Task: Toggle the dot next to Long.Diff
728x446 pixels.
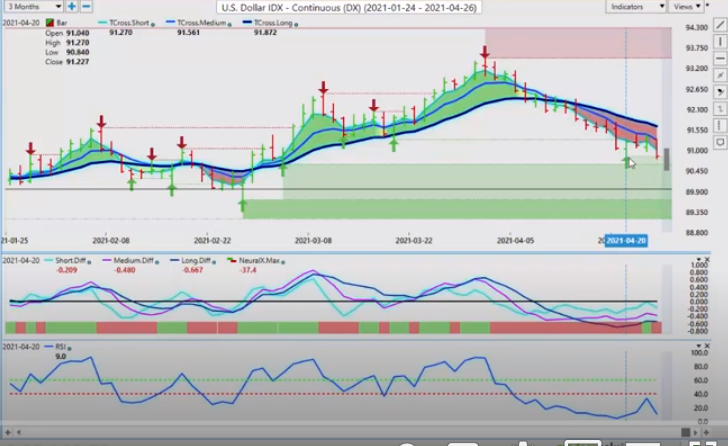Action: tap(214, 262)
